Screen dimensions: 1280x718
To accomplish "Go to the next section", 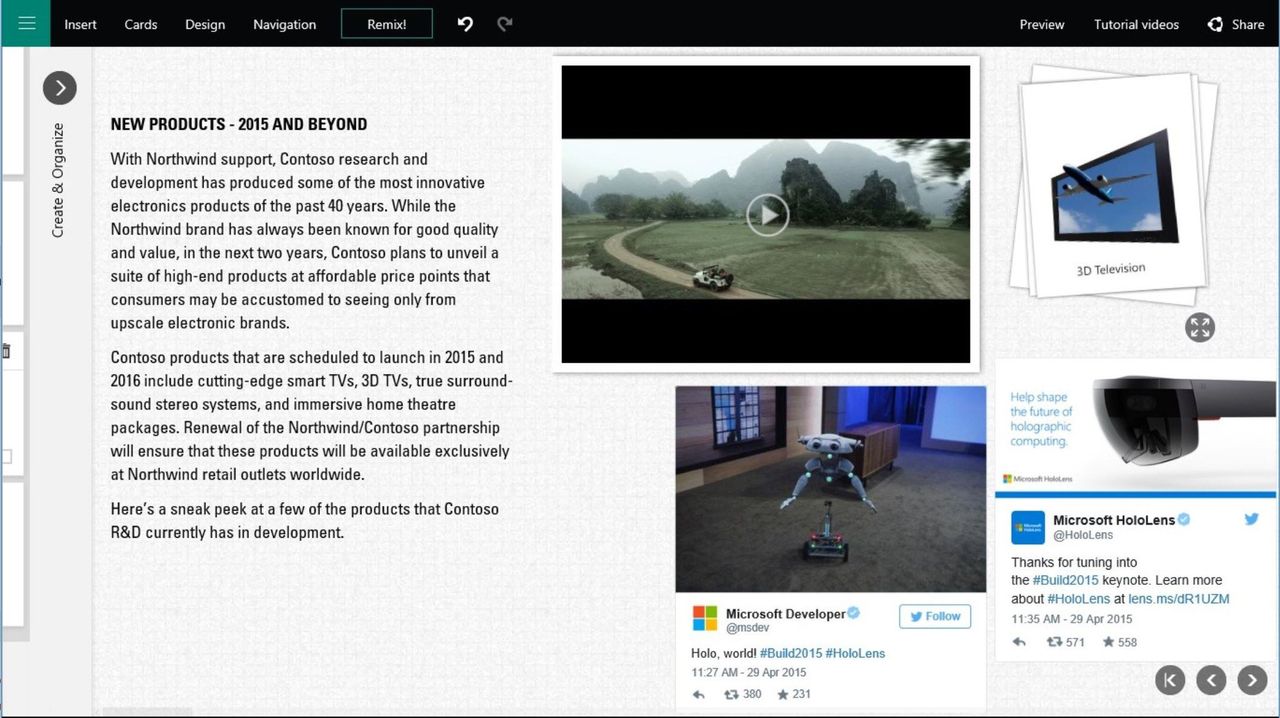I will (1252, 680).
